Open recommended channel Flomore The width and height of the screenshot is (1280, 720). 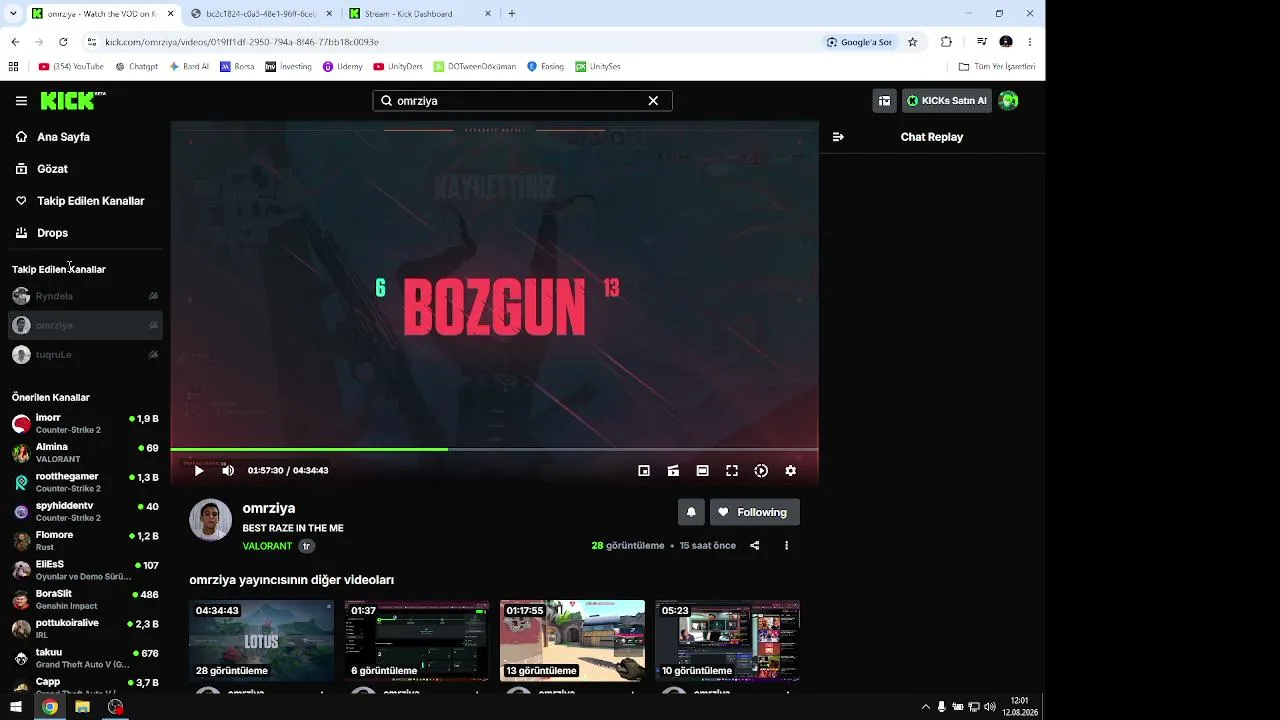85,540
